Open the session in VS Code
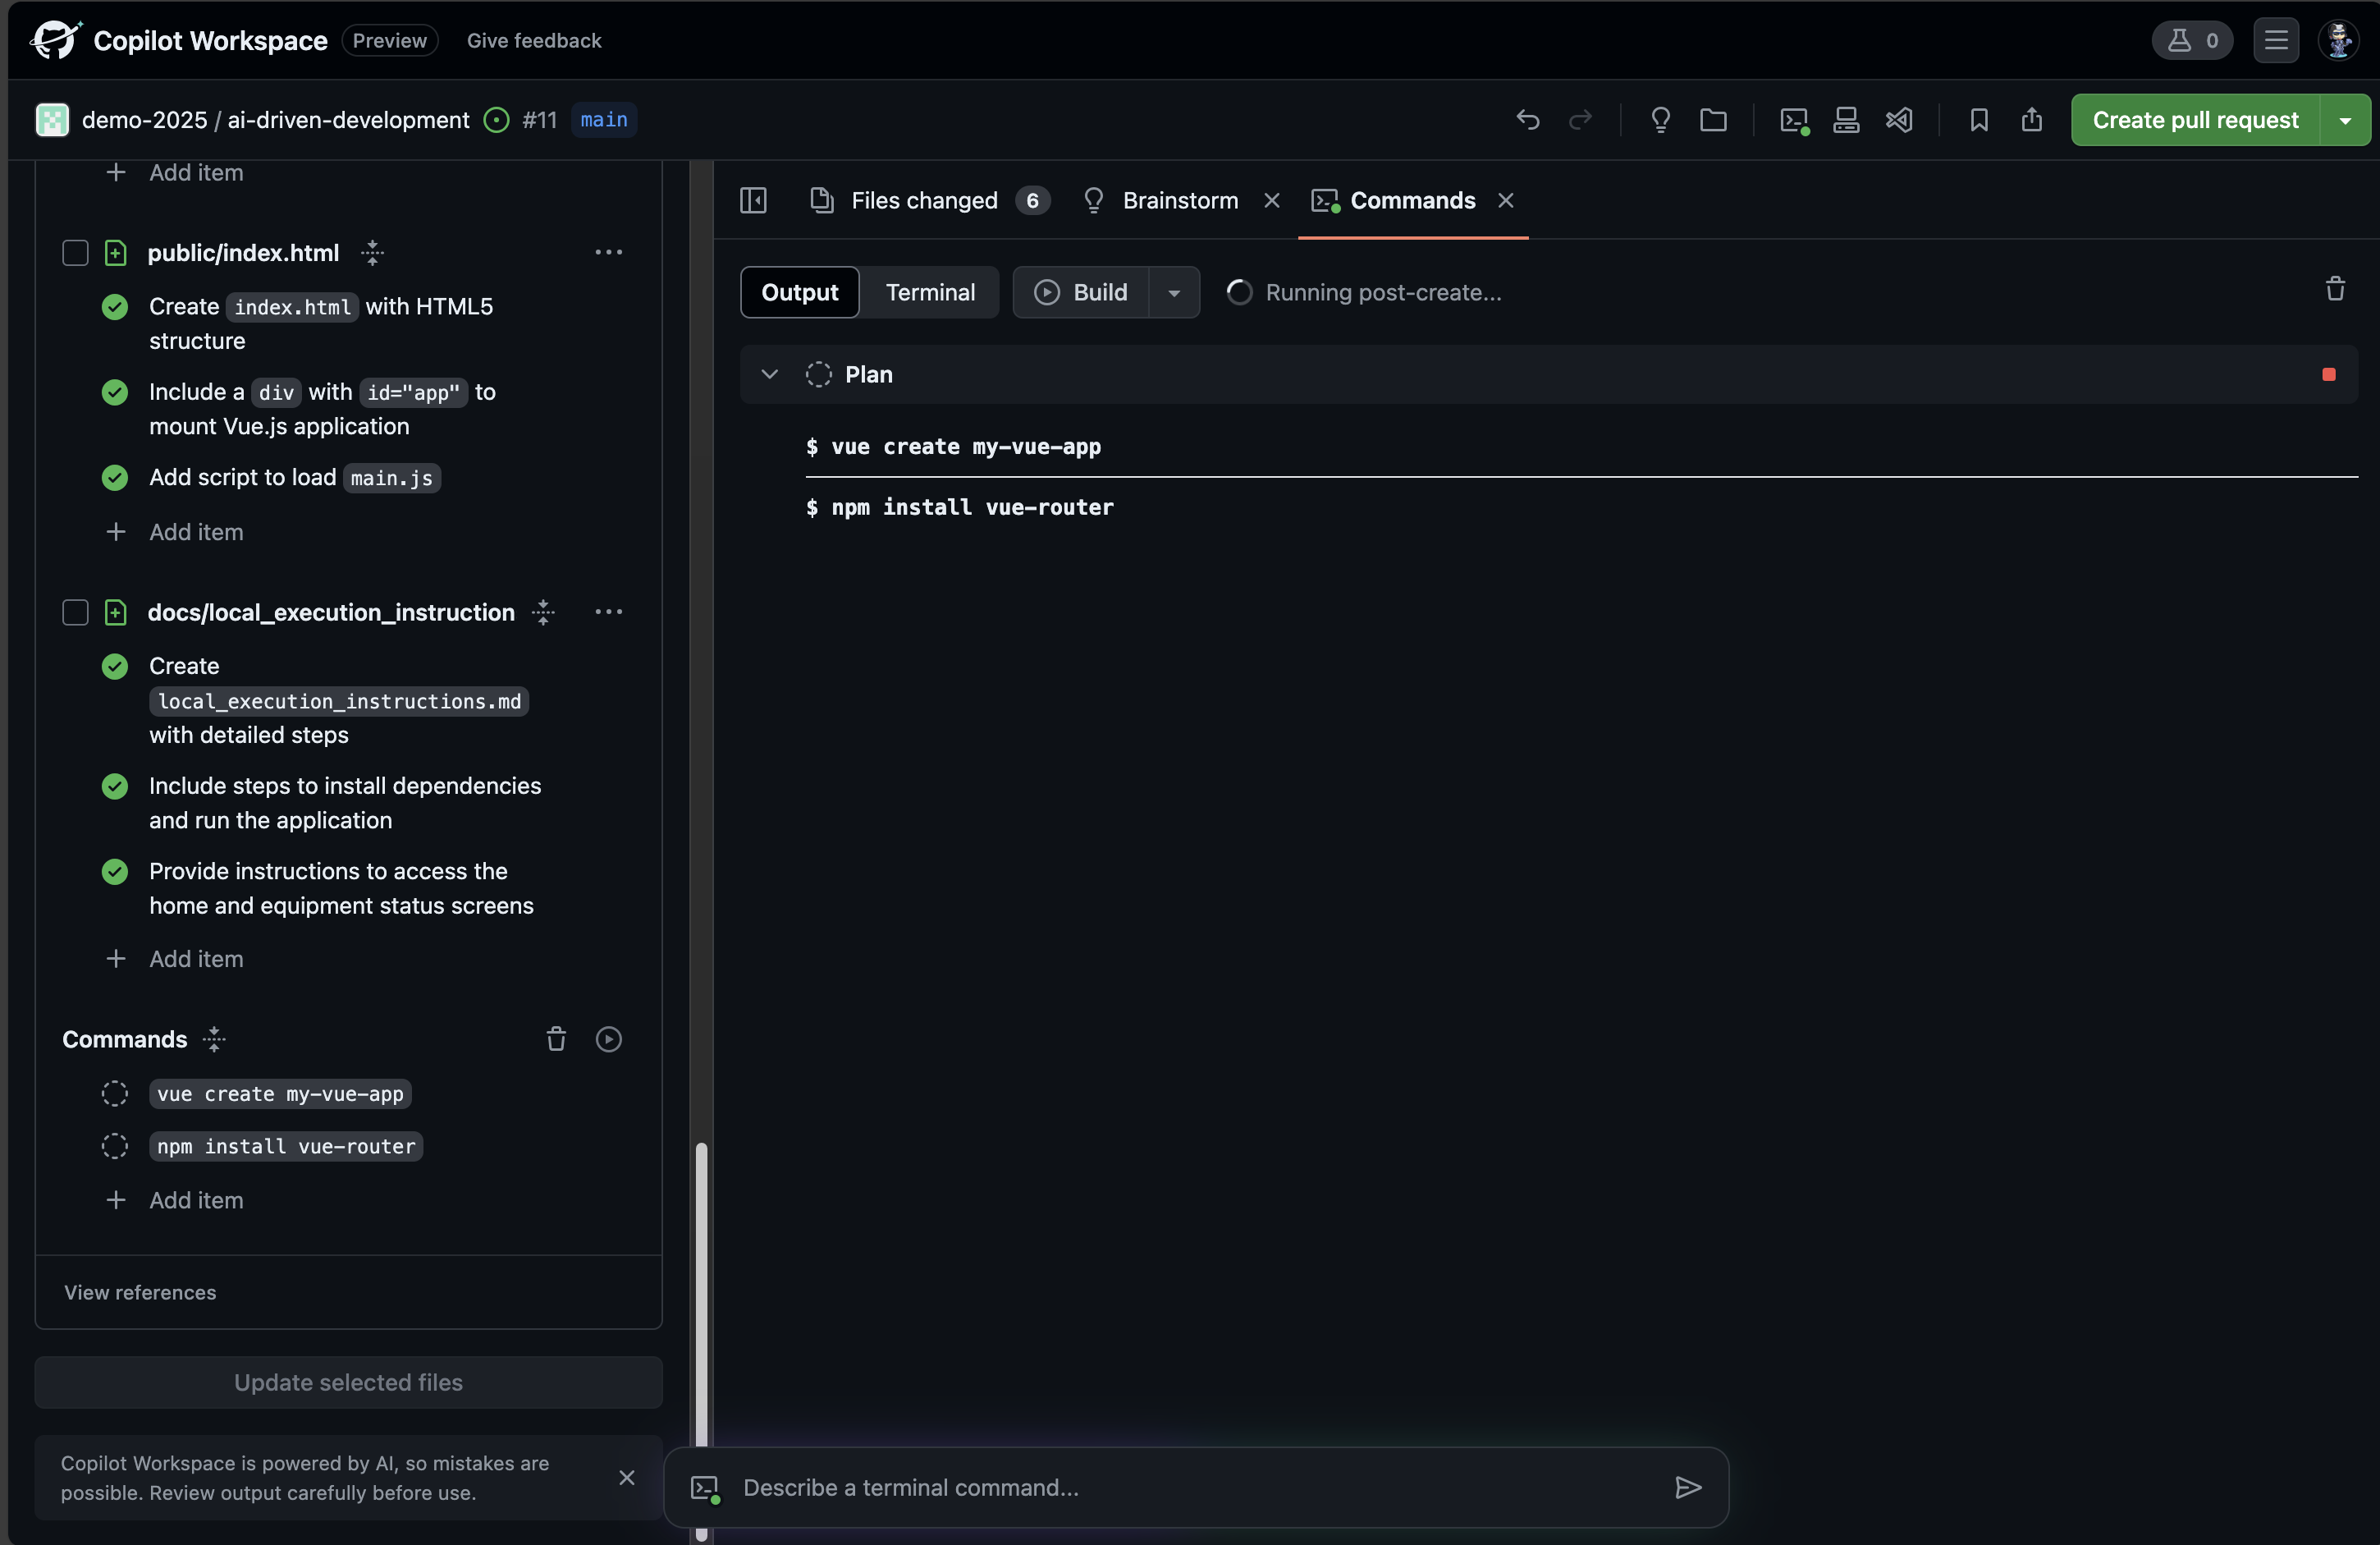Viewport: 2380px width, 1545px height. (1899, 120)
